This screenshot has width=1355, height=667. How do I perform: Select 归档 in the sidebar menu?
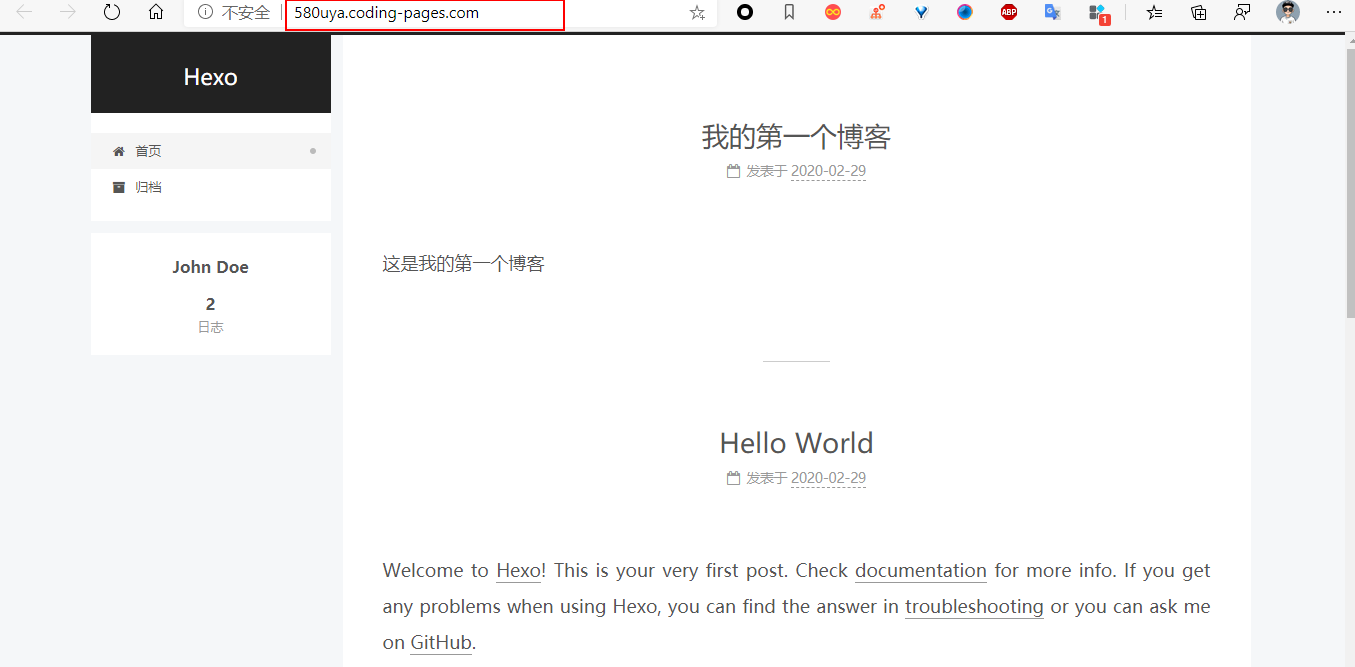click(x=211, y=187)
